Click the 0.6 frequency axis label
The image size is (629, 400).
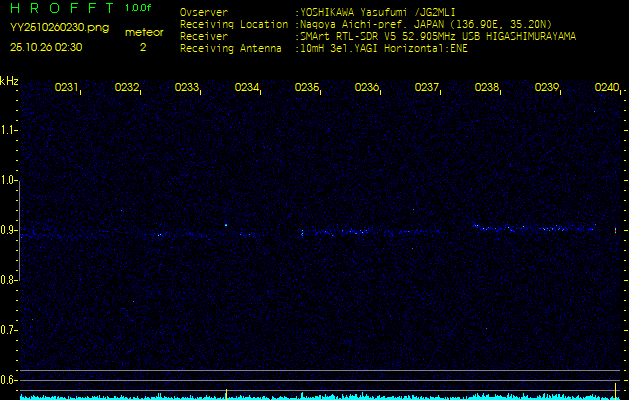[x=9, y=380]
